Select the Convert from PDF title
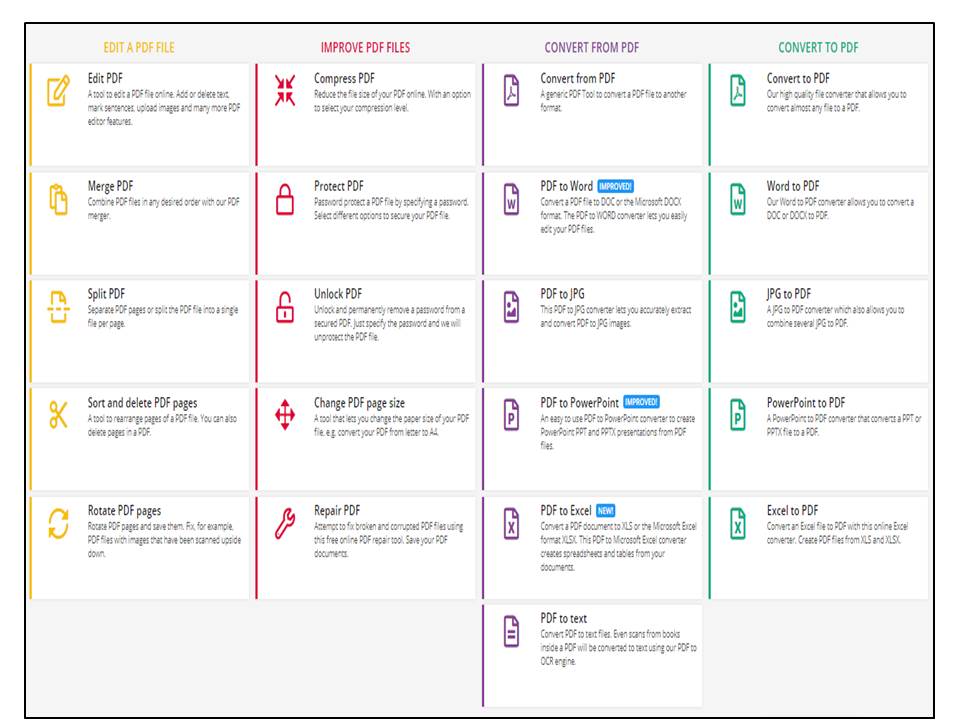Image resolution: width=960 pixels, height=720 pixels. pos(578,78)
